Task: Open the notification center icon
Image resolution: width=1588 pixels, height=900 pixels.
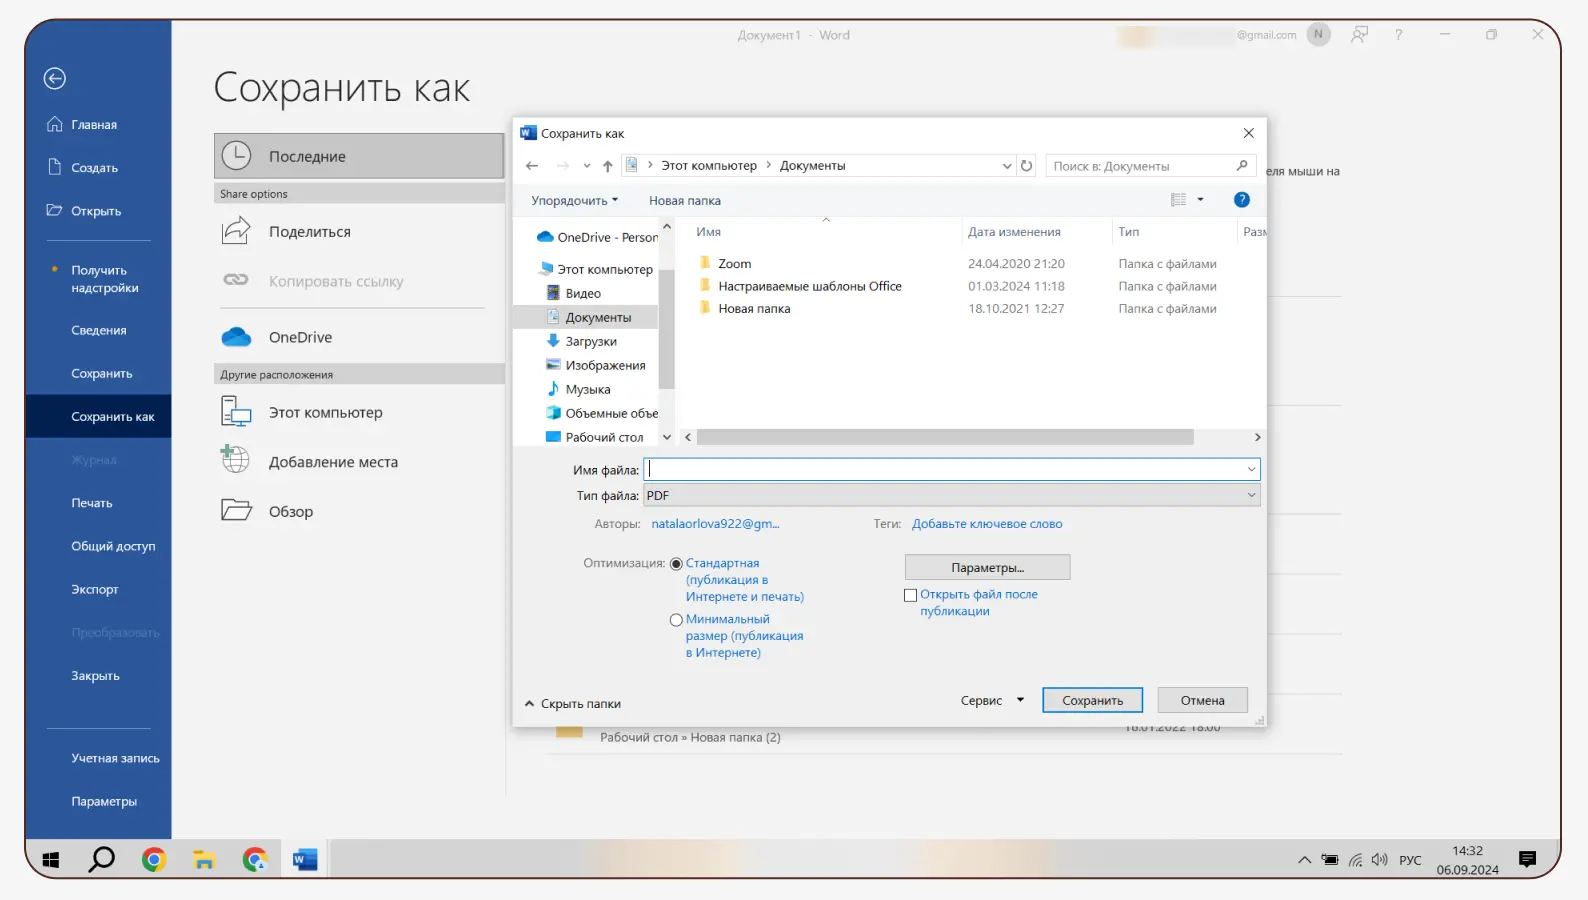Action: 1527,859
